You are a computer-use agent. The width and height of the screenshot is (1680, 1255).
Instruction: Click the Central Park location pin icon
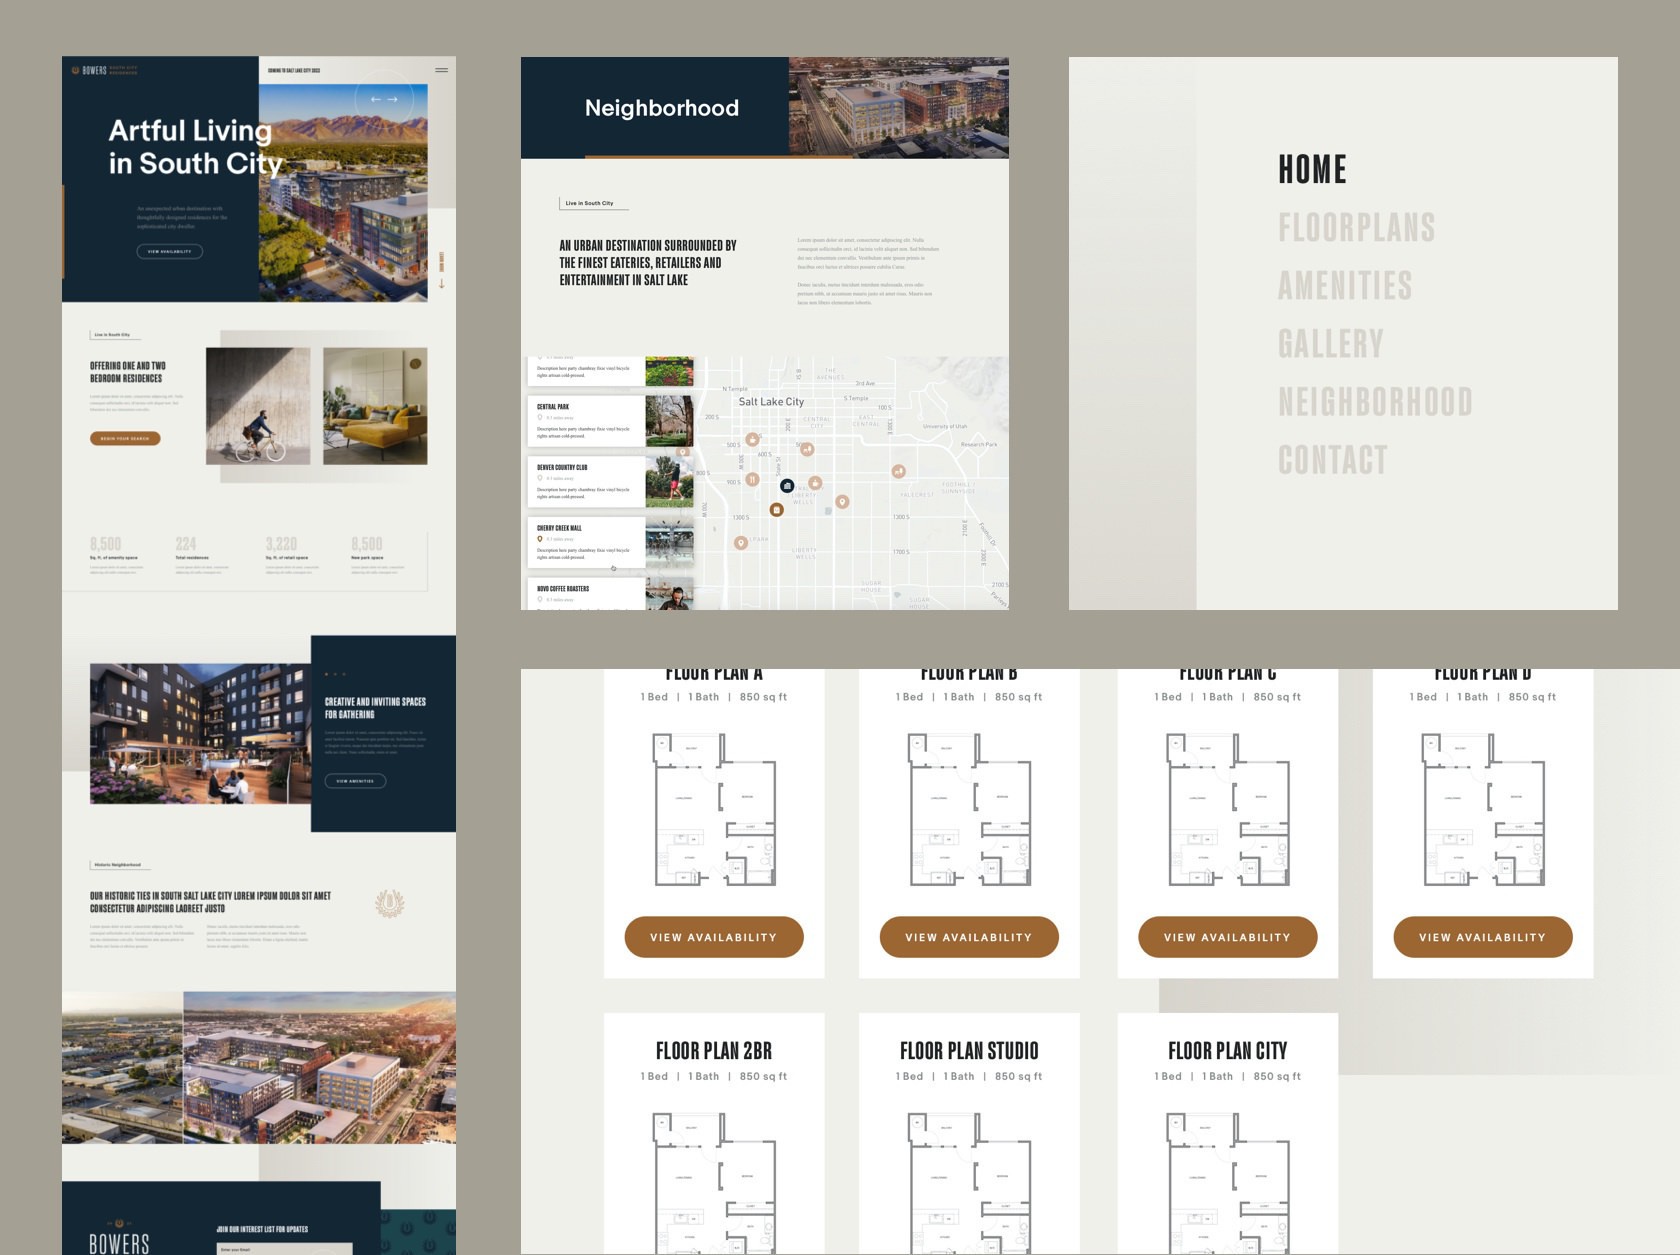[x=540, y=418]
